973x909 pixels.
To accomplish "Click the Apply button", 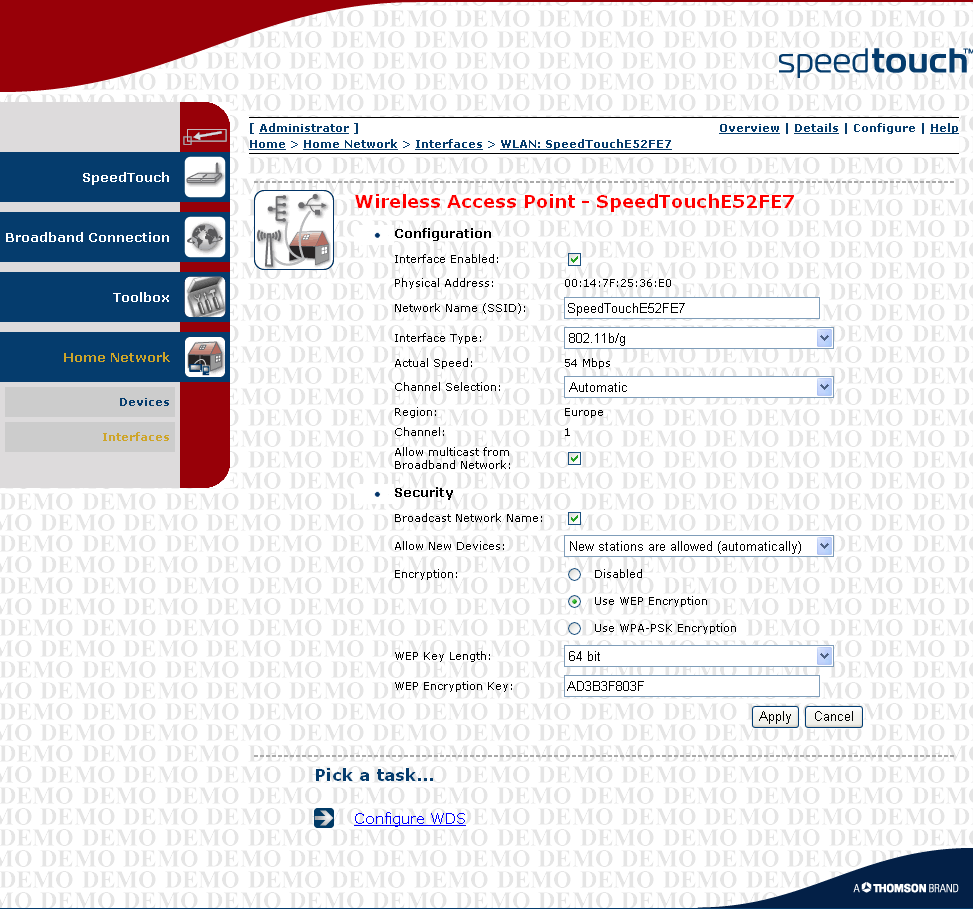I will point(775,717).
